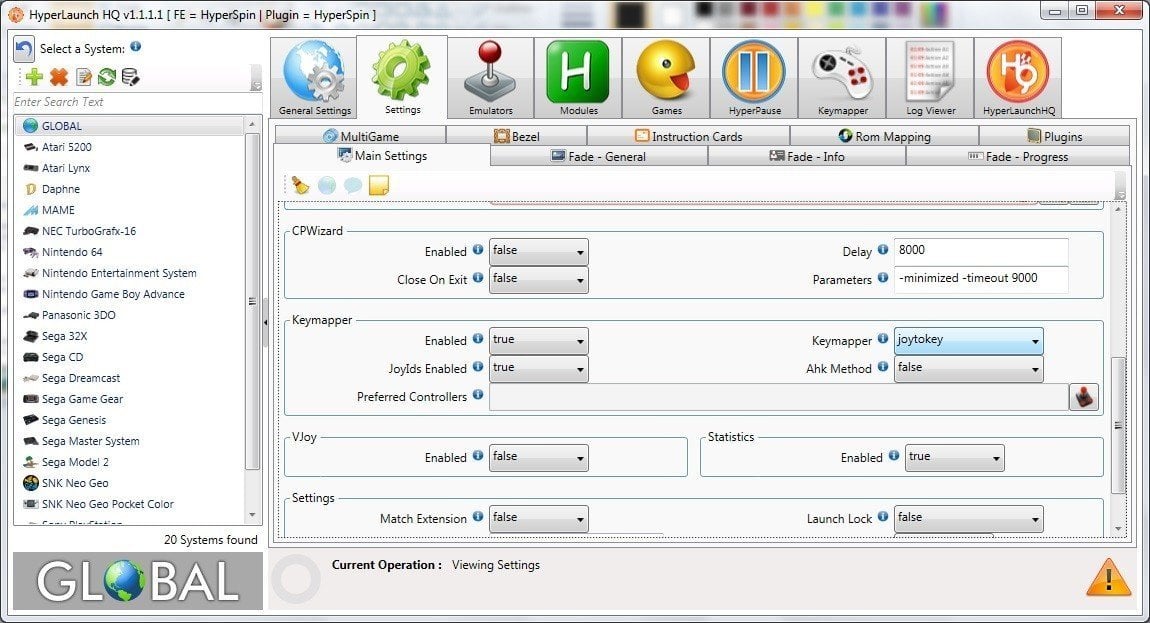
Task: Pick controllers with the joystick button
Action: tap(1084, 396)
